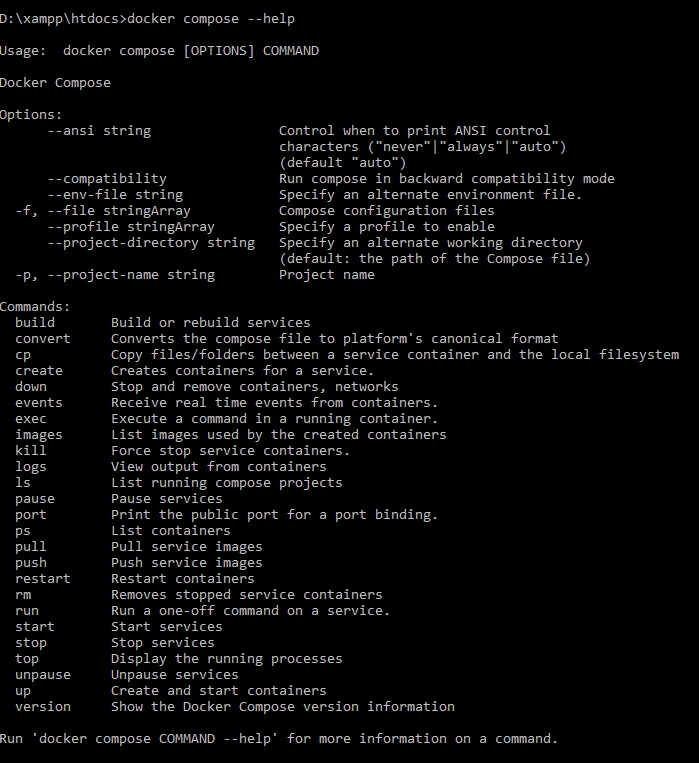This screenshot has height=763, width=699.
Task: Click the 'restart' command name
Action: pyautogui.click(x=43, y=579)
